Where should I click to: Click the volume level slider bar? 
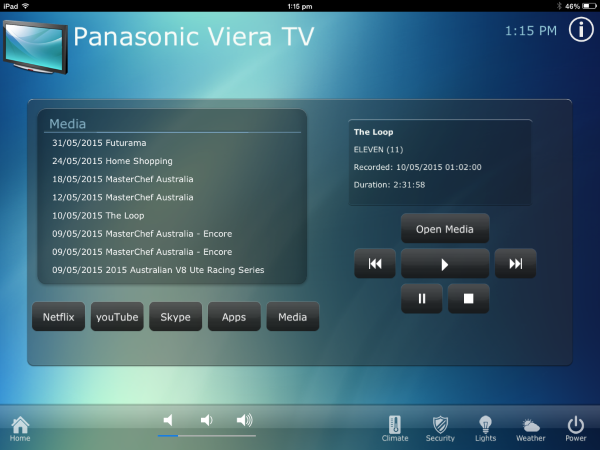click(x=206, y=436)
